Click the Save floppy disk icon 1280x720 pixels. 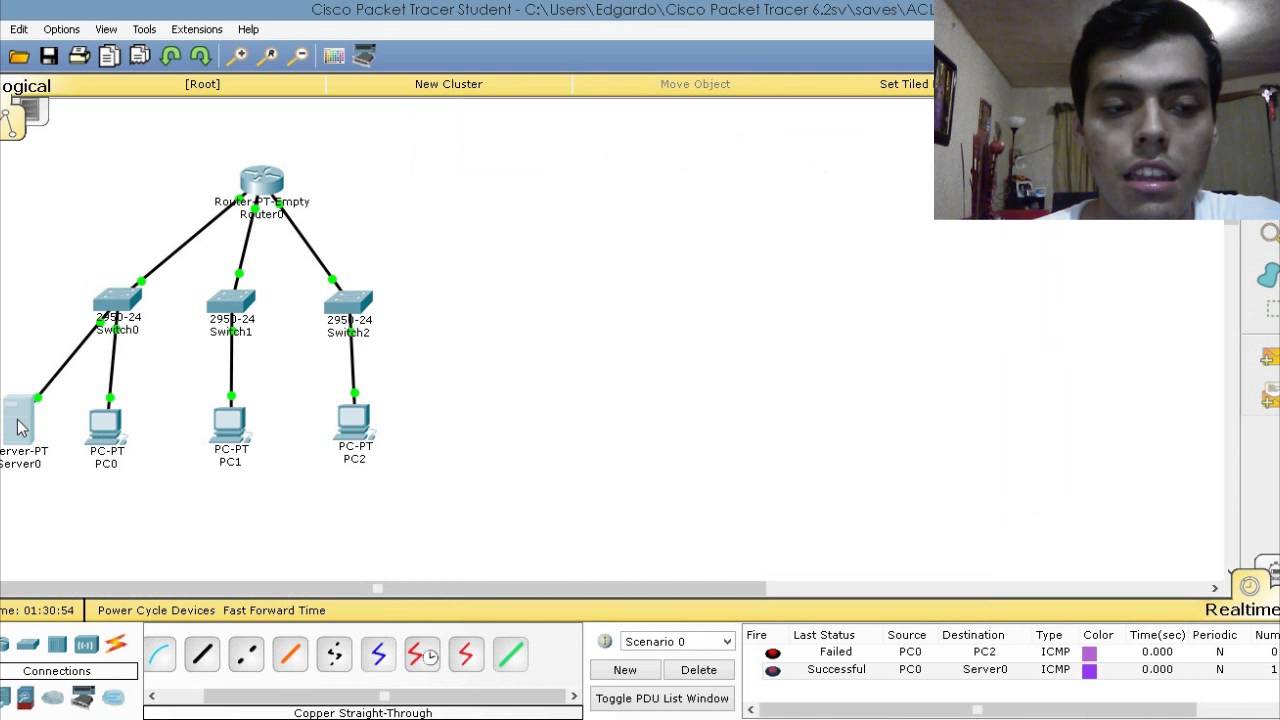pos(49,57)
